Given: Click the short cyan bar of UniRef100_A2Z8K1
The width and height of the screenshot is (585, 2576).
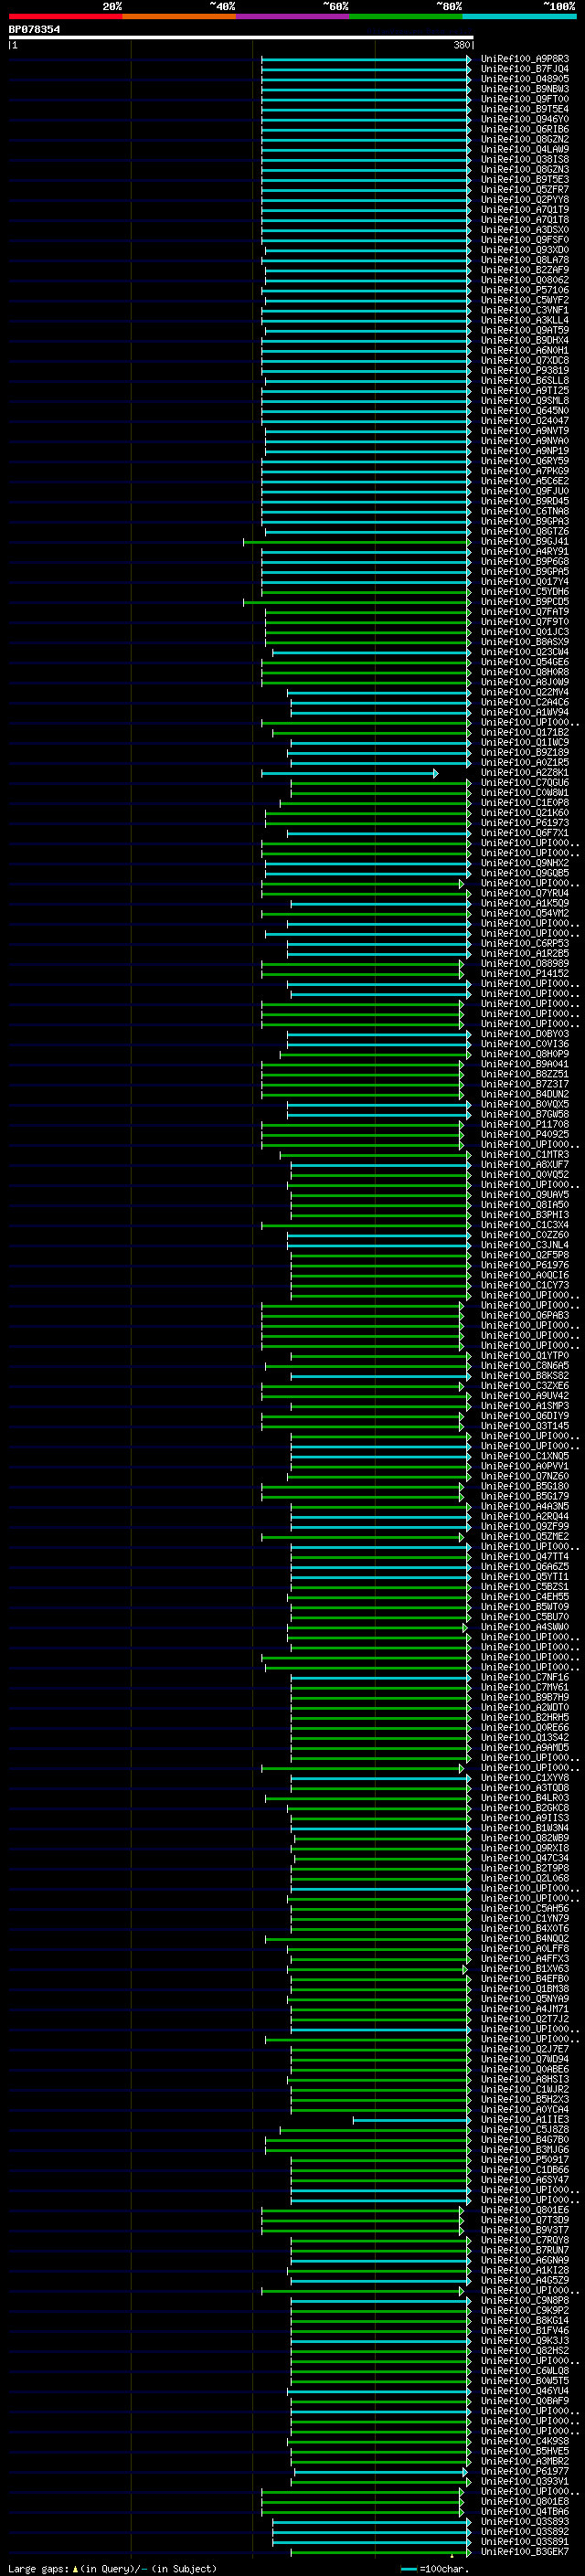Looking at the screenshot, I should tap(349, 773).
